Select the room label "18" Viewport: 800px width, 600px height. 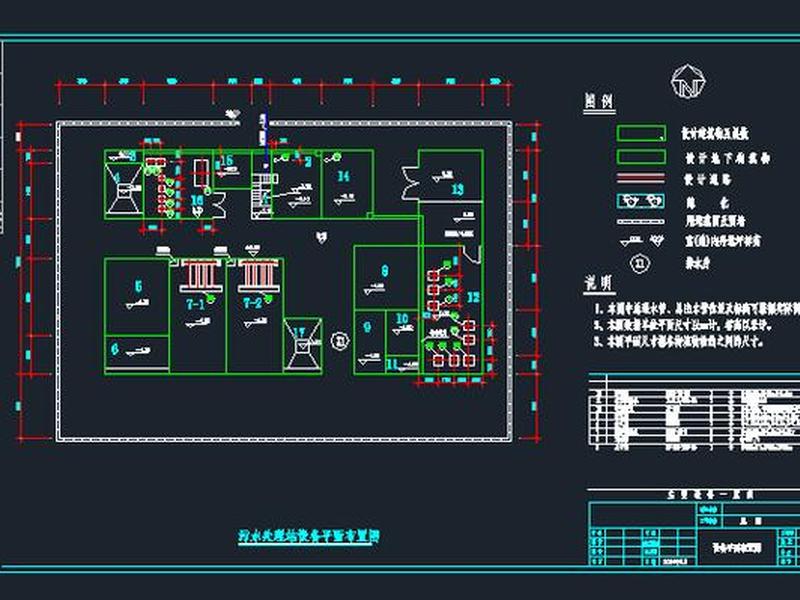click(x=197, y=201)
